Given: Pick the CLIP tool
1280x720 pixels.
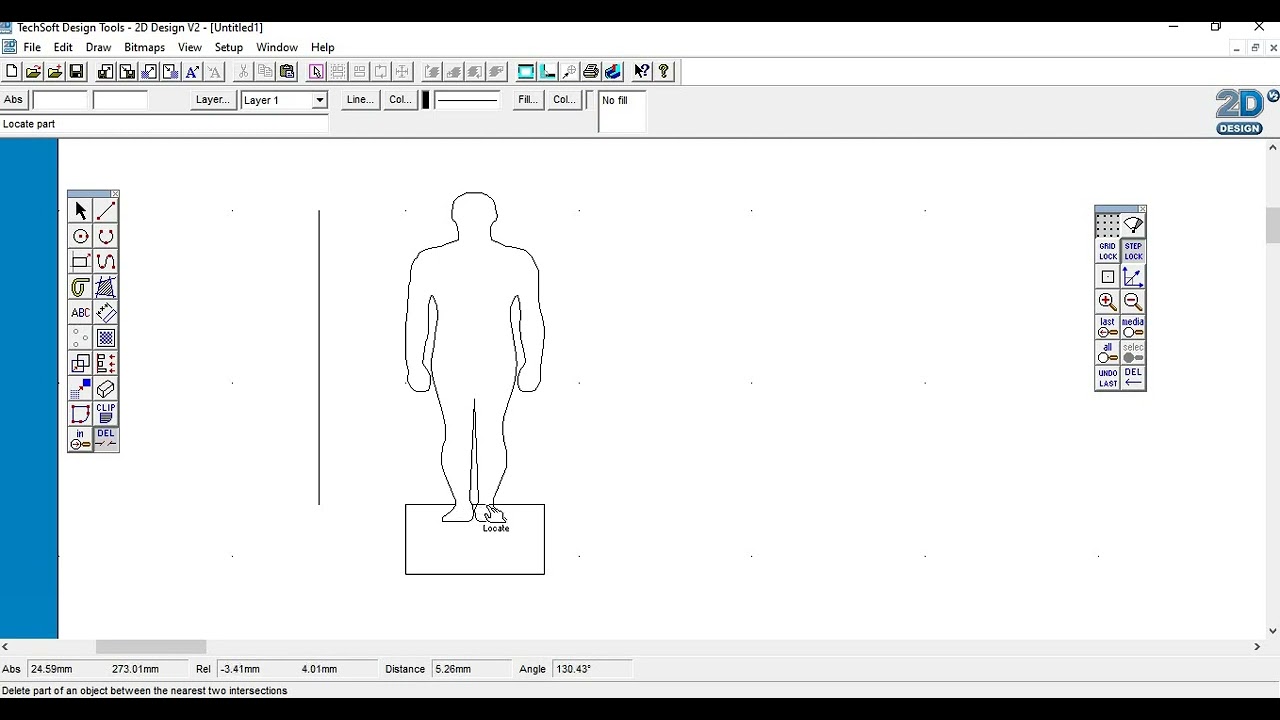Looking at the screenshot, I should [x=106, y=414].
